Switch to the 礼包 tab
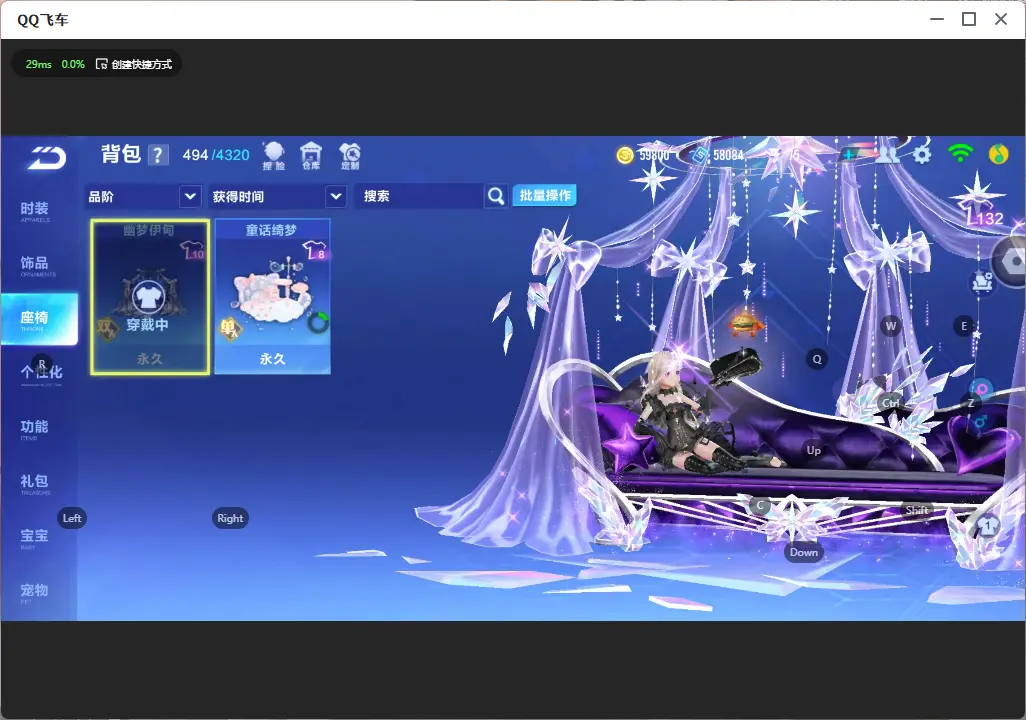1026x720 pixels. click(x=35, y=482)
